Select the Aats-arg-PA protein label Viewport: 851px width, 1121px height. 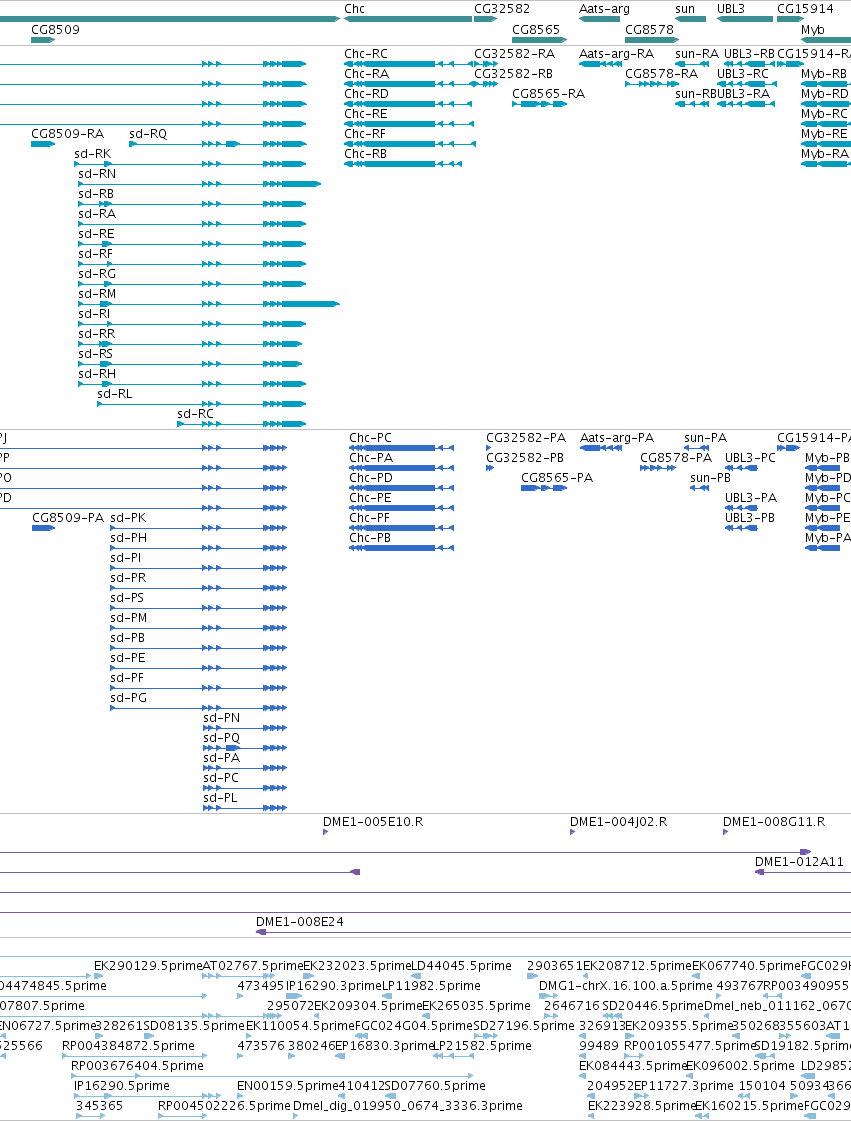617,438
